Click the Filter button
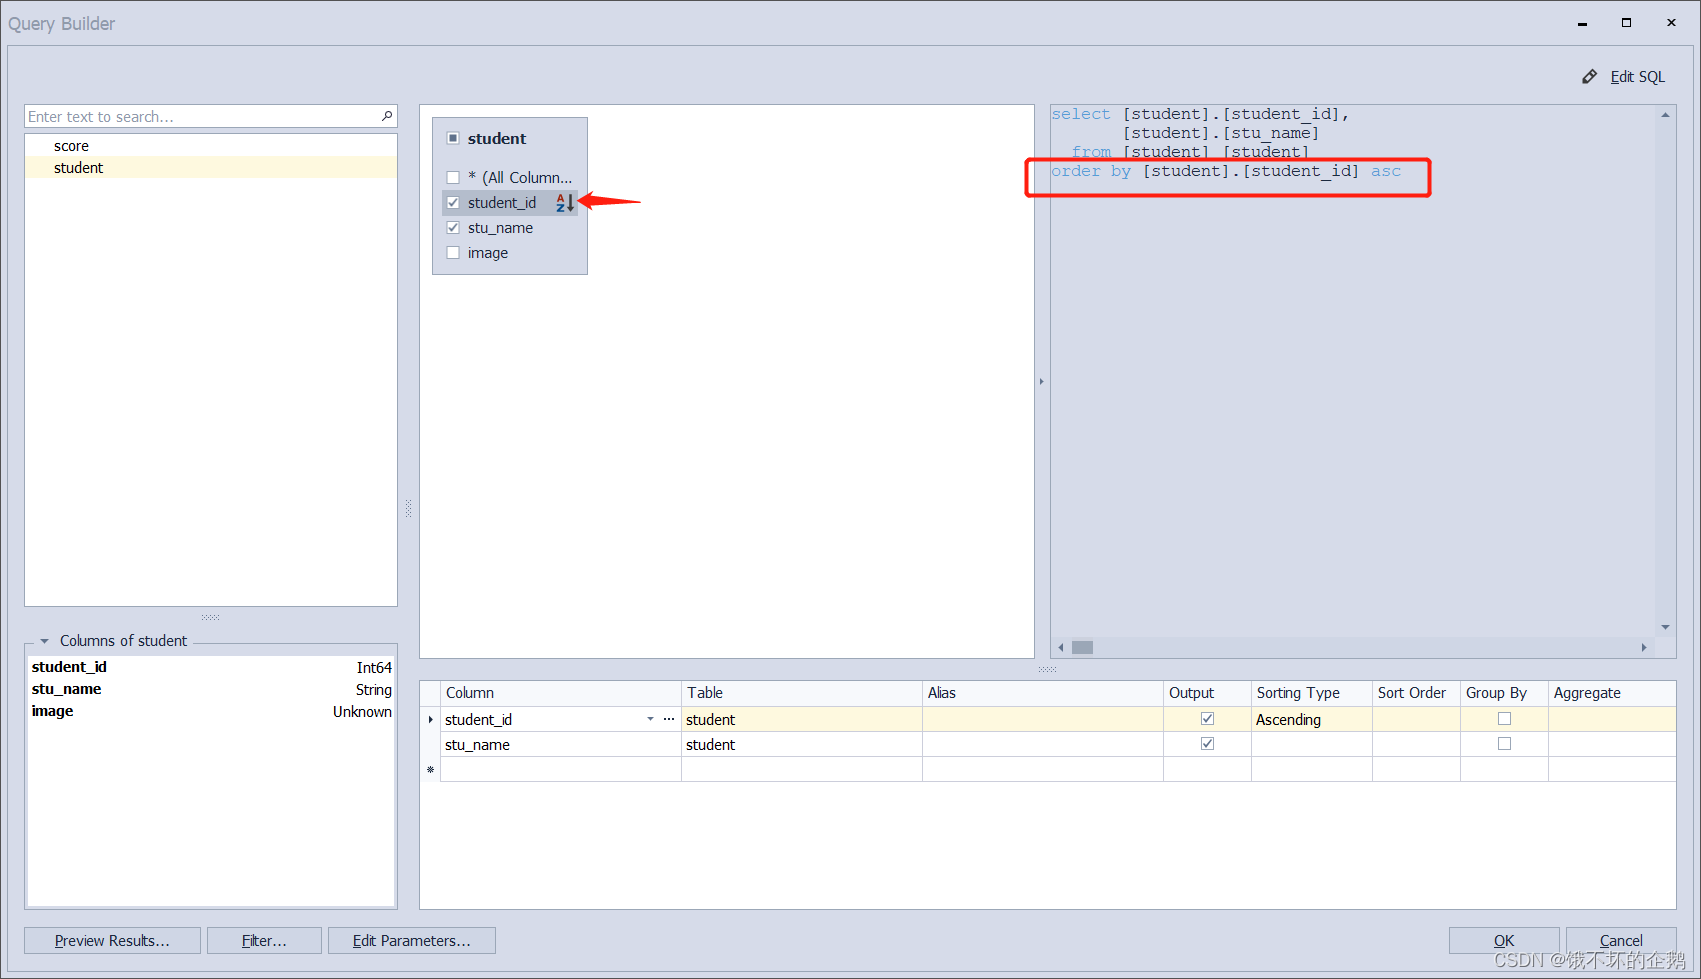The width and height of the screenshot is (1701, 979). [x=264, y=941]
